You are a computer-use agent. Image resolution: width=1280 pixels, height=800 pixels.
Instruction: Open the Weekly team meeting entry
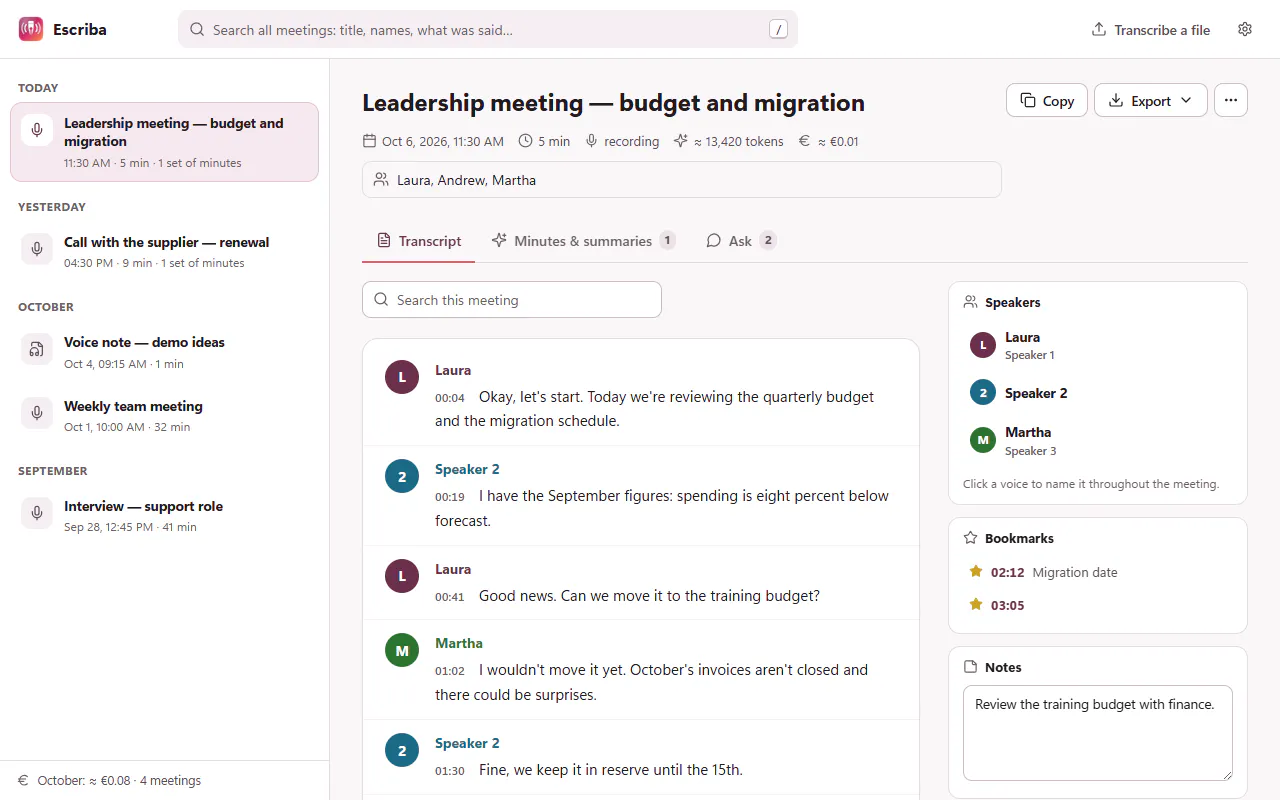tap(164, 416)
